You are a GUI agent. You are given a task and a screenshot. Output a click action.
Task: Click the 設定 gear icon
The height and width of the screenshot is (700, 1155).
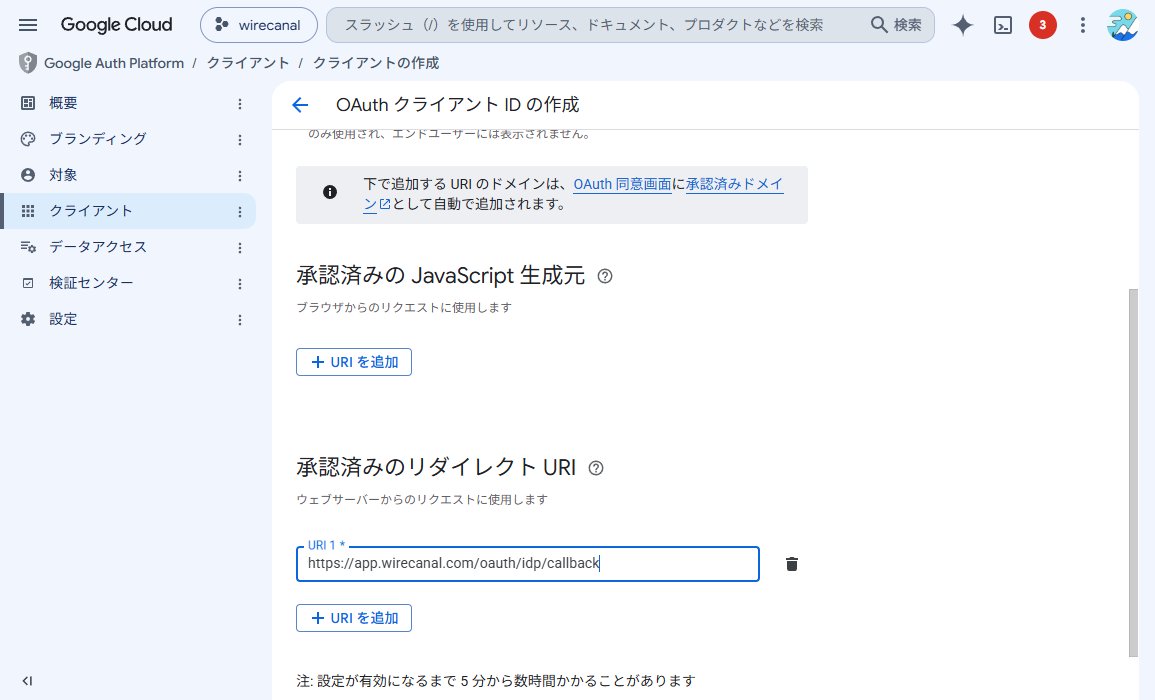click(x=28, y=319)
